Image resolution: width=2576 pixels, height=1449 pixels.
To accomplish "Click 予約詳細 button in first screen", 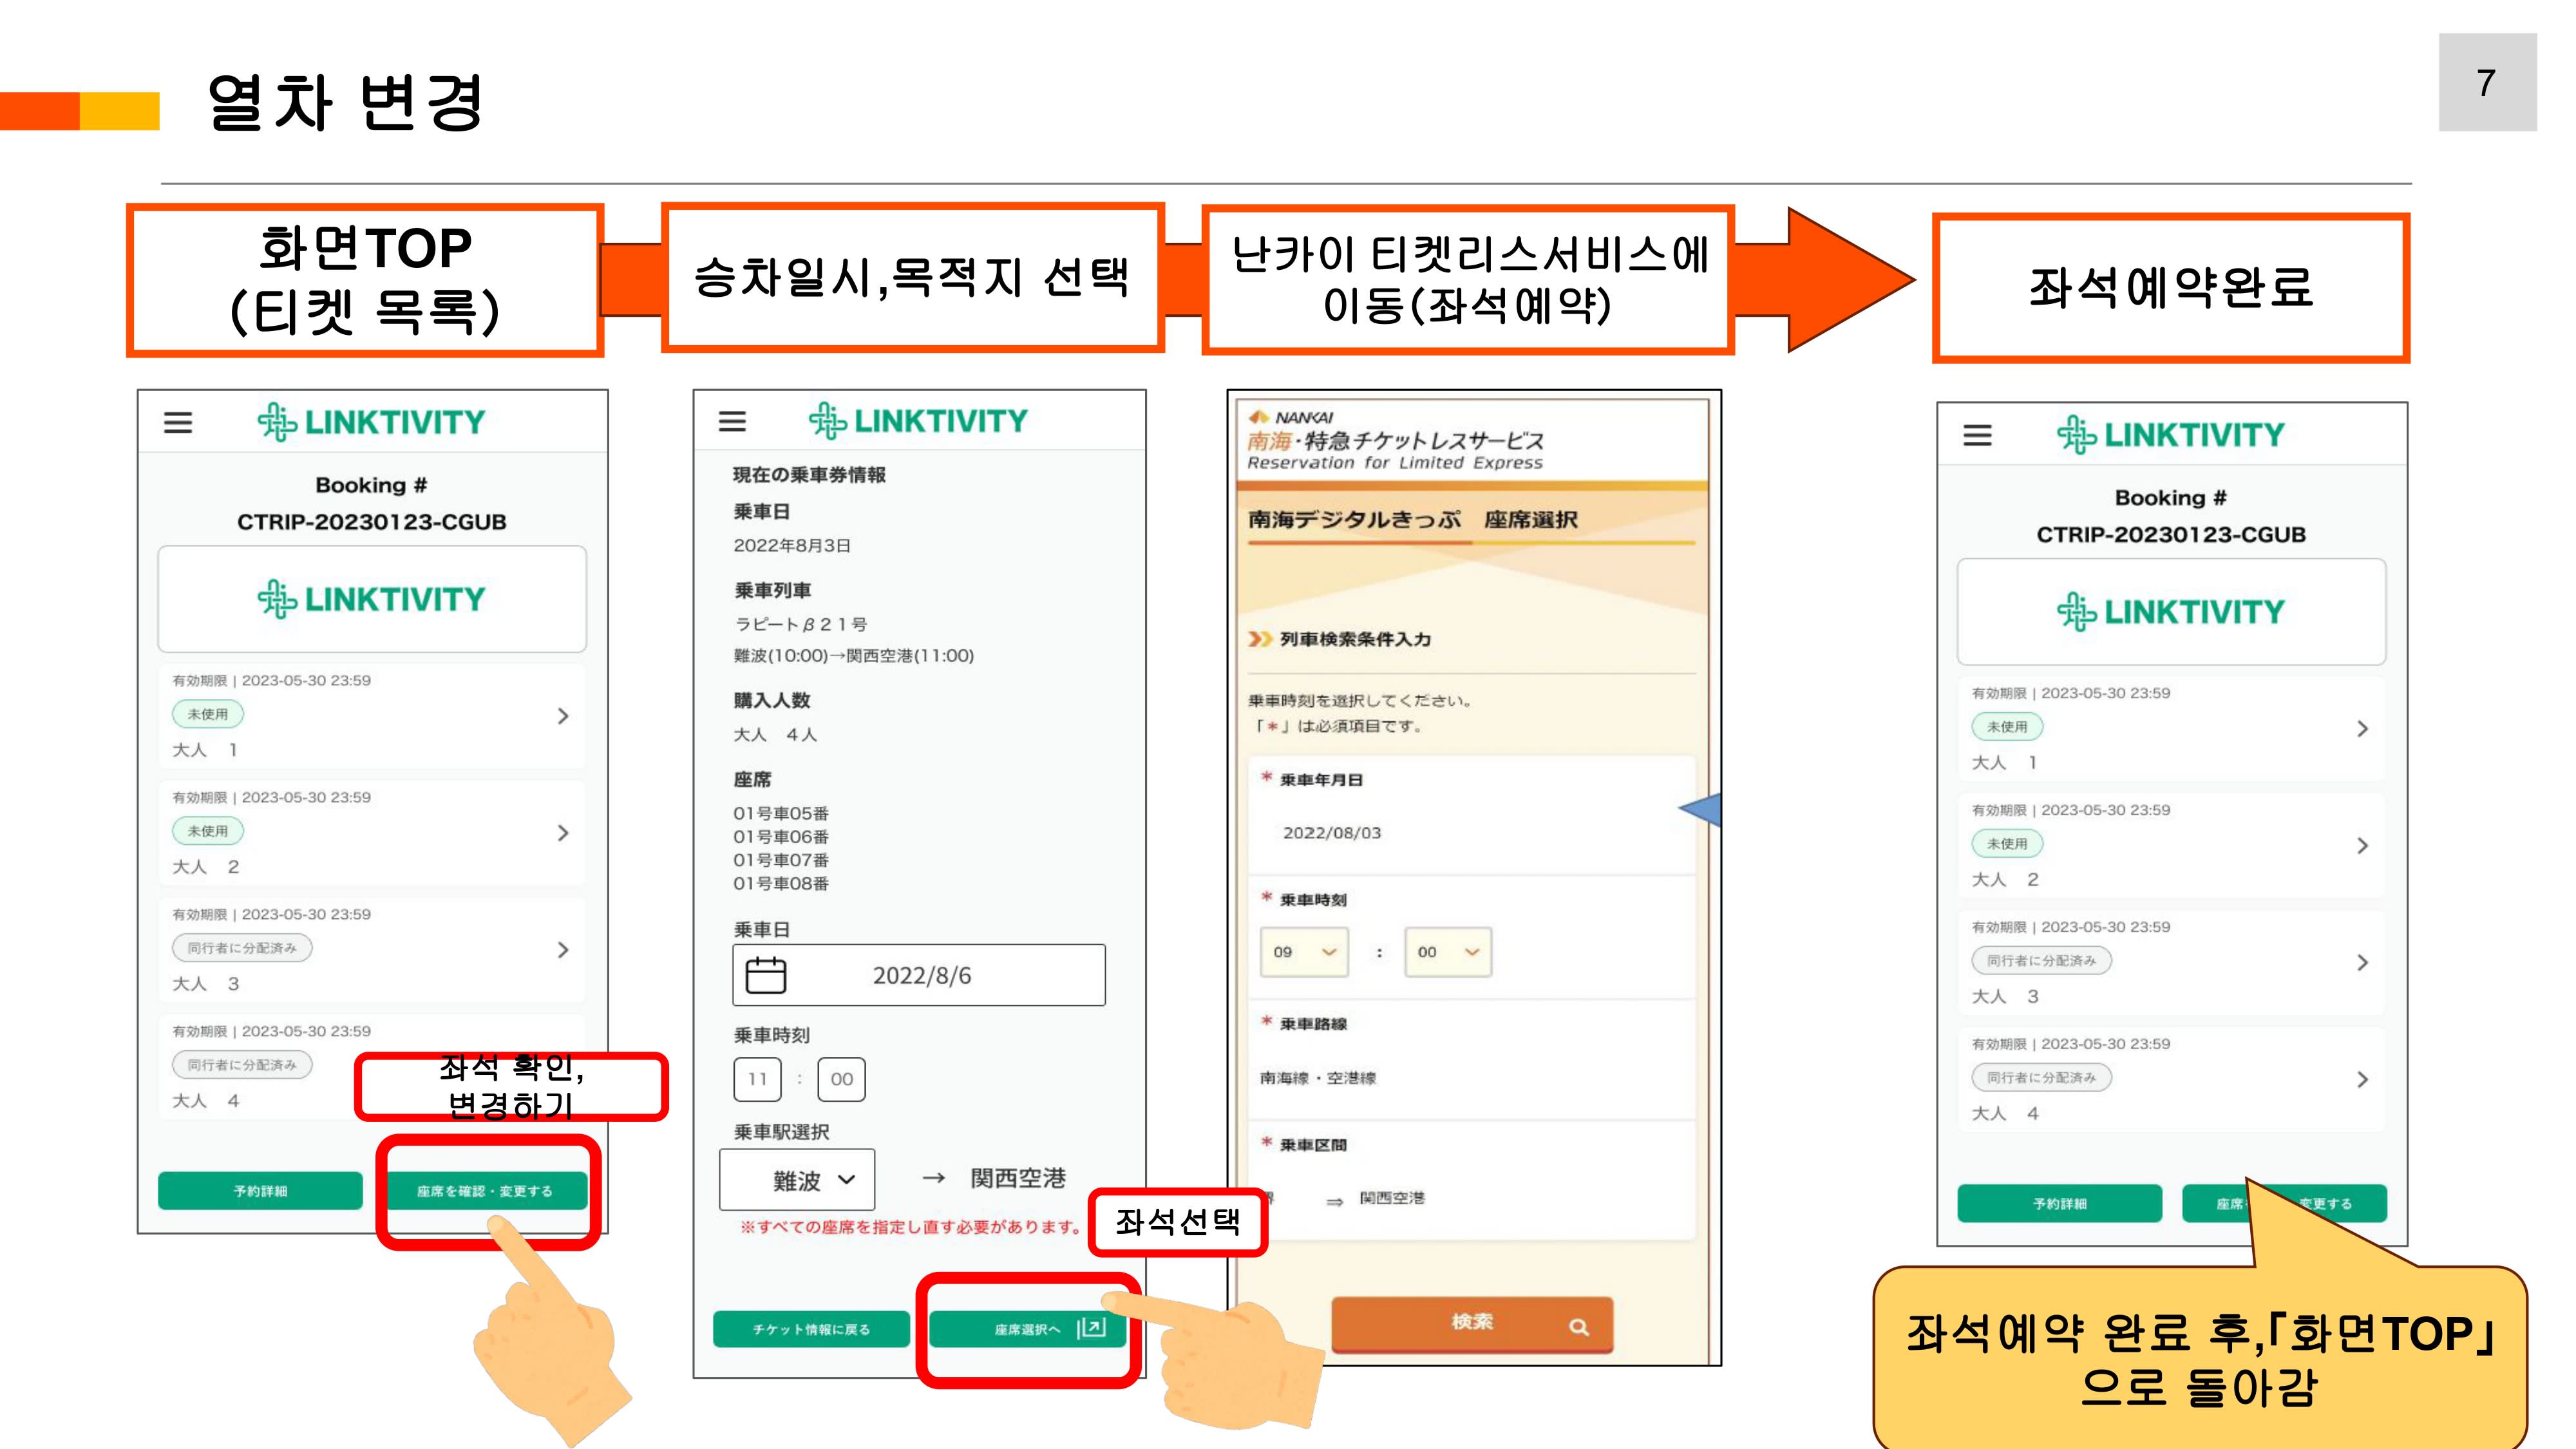I will pos(260,1191).
